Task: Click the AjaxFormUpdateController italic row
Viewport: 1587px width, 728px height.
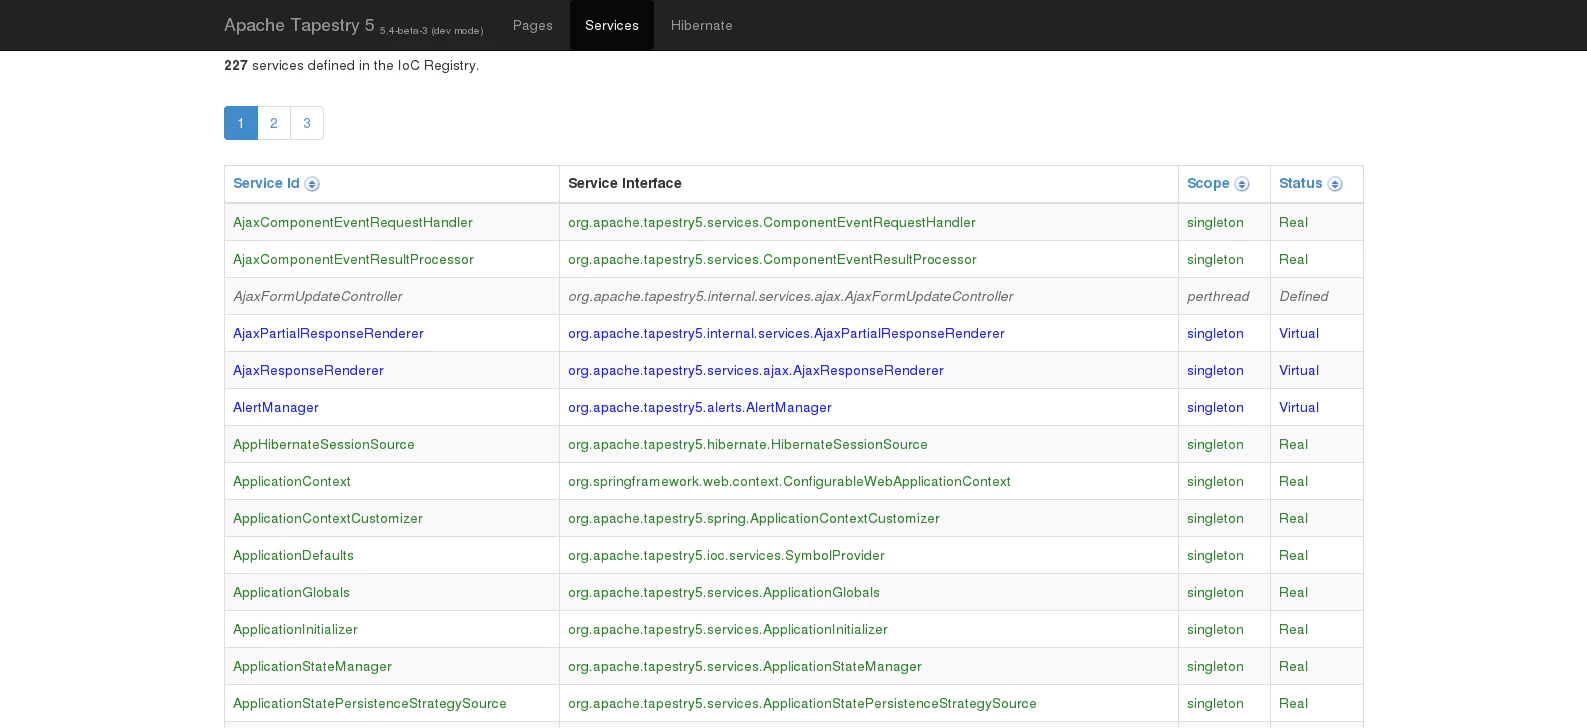Action: click(x=318, y=296)
